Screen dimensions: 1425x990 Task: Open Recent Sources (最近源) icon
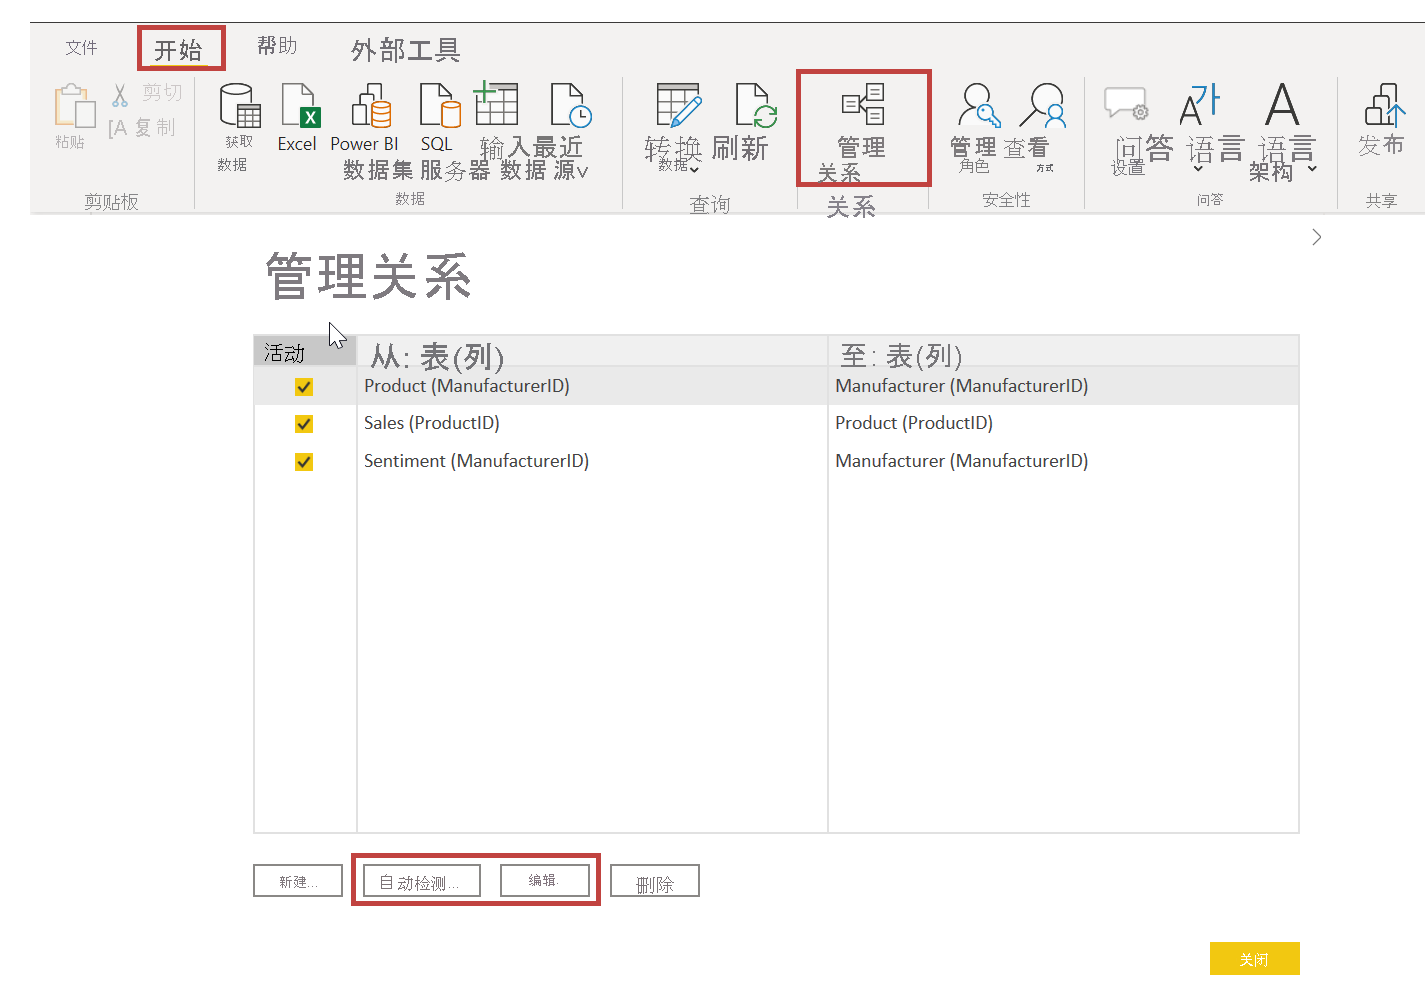(571, 105)
